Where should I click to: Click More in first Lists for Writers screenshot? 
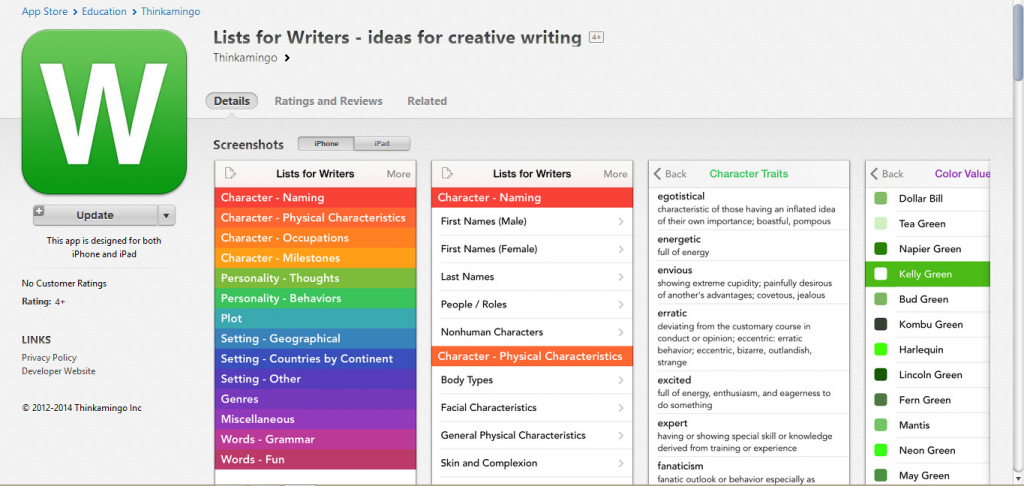click(x=398, y=174)
